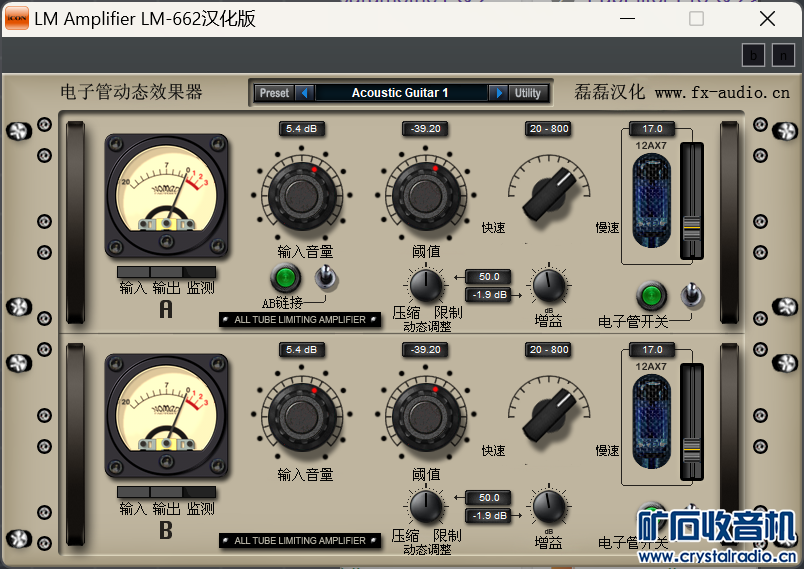
Task: Click channel B 12AX7 tube image
Action: [x=651, y=421]
